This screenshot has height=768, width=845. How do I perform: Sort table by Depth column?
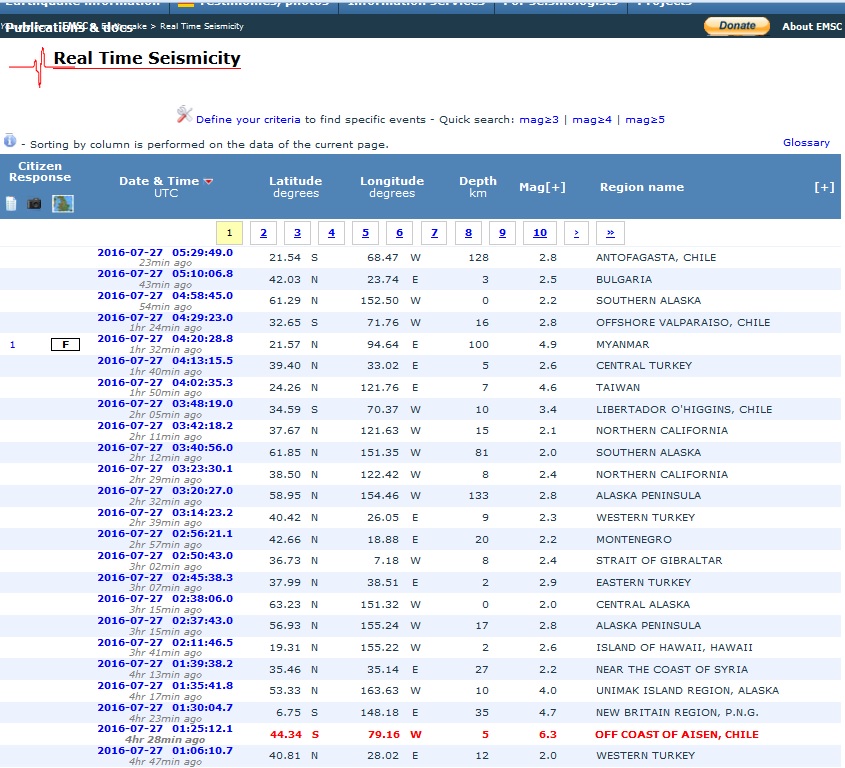click(x=477, y=182)
